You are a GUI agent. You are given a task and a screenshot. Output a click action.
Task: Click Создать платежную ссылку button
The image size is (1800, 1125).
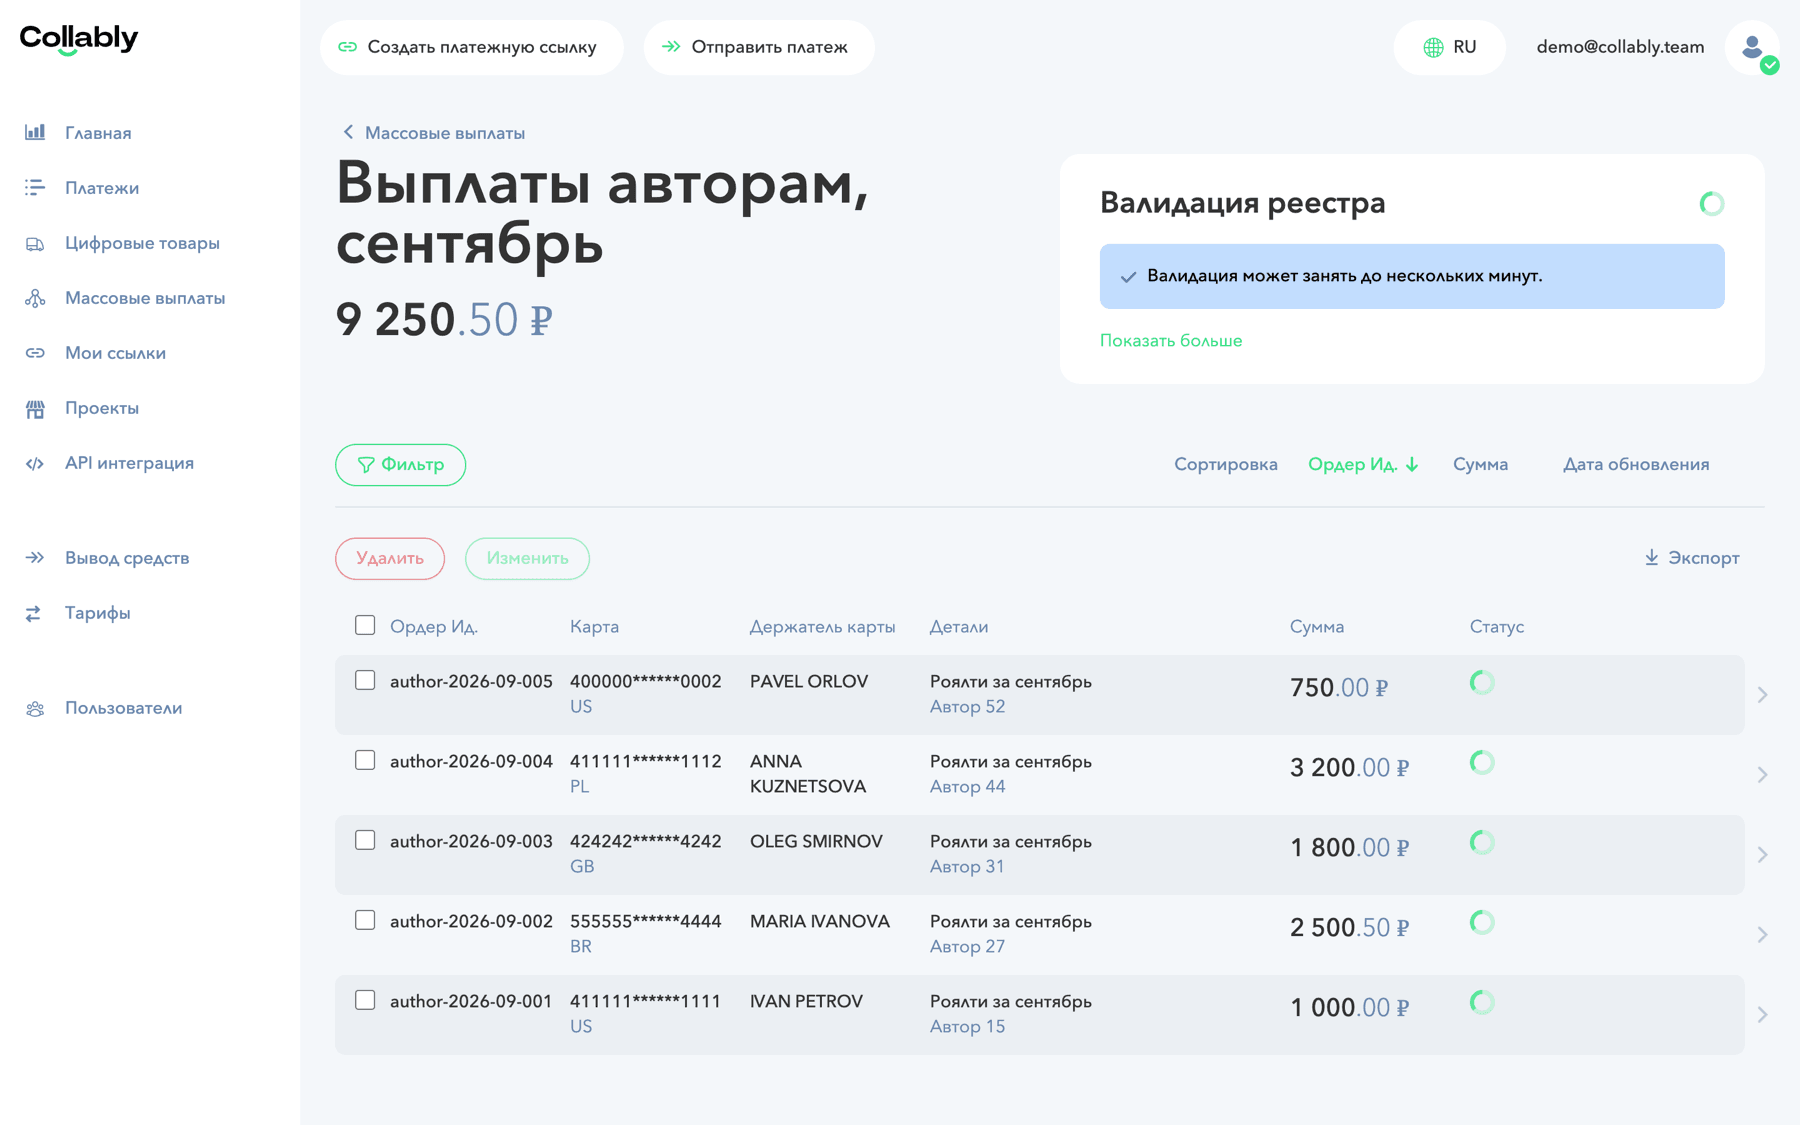tap(472, 47)
